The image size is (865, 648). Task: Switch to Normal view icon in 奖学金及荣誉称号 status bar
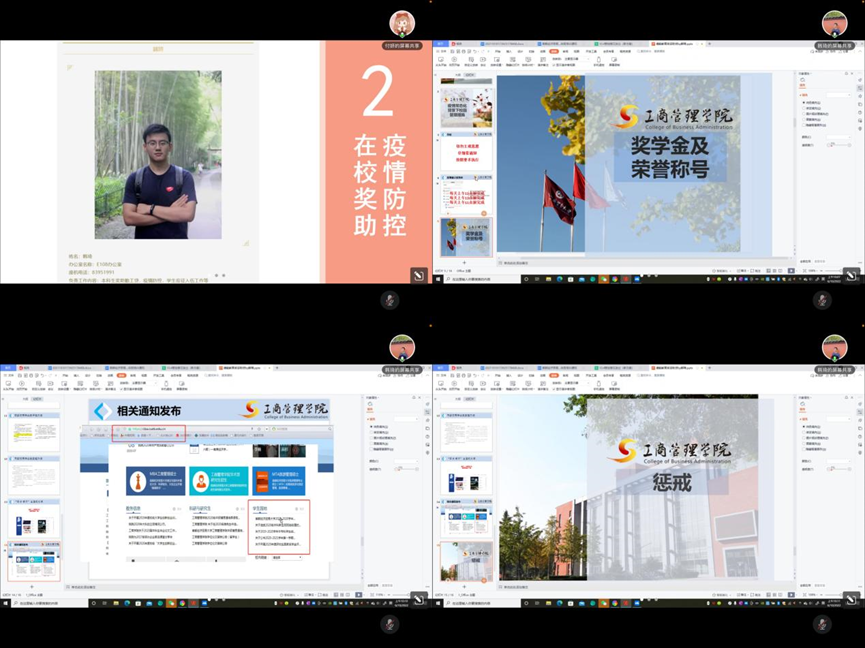tap(768, 271)
